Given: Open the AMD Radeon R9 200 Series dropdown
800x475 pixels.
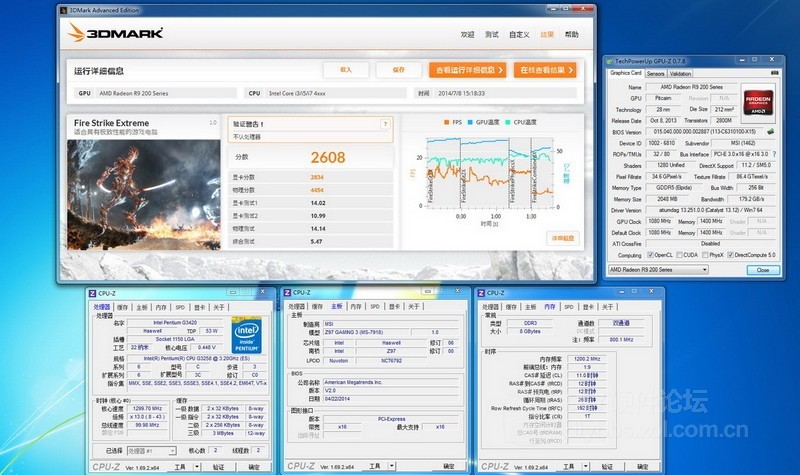Looking at the screenshot, I should pos(658,269).
